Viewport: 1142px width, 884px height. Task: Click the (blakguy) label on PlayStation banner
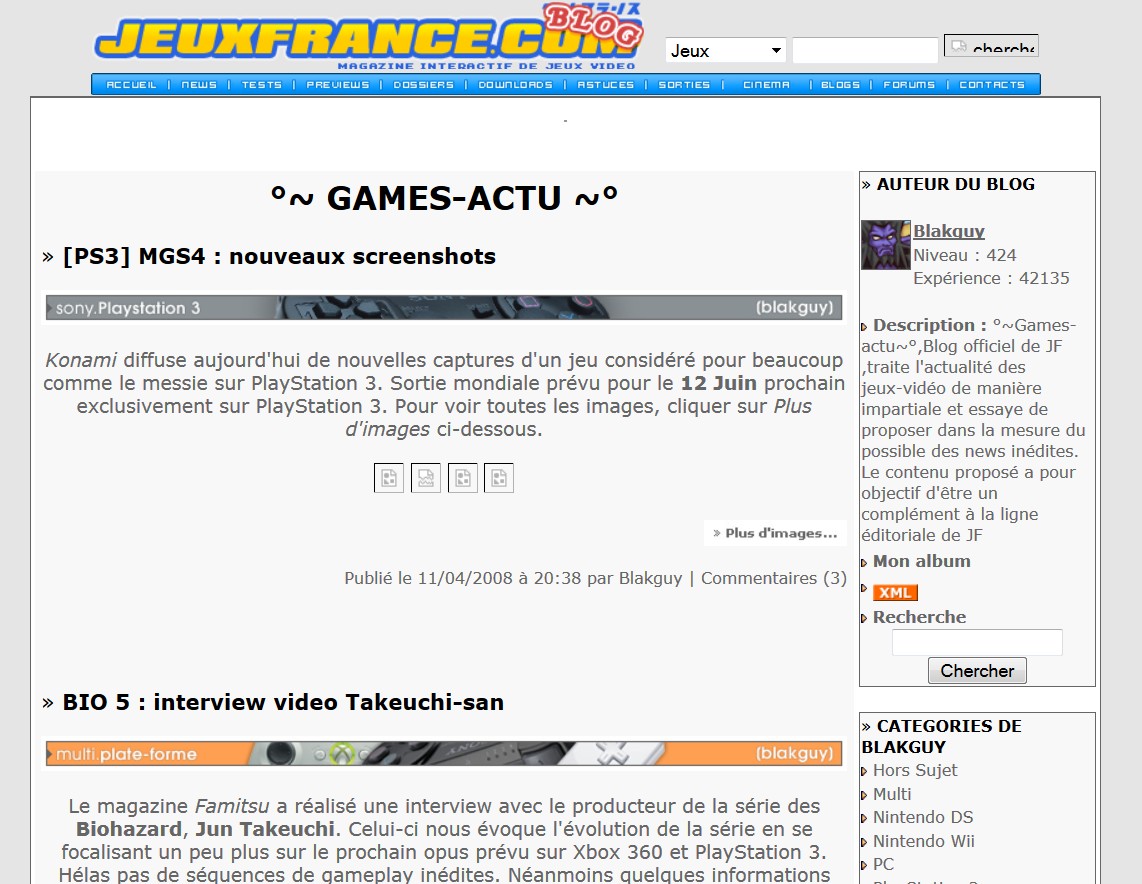(x=794, y=307)
